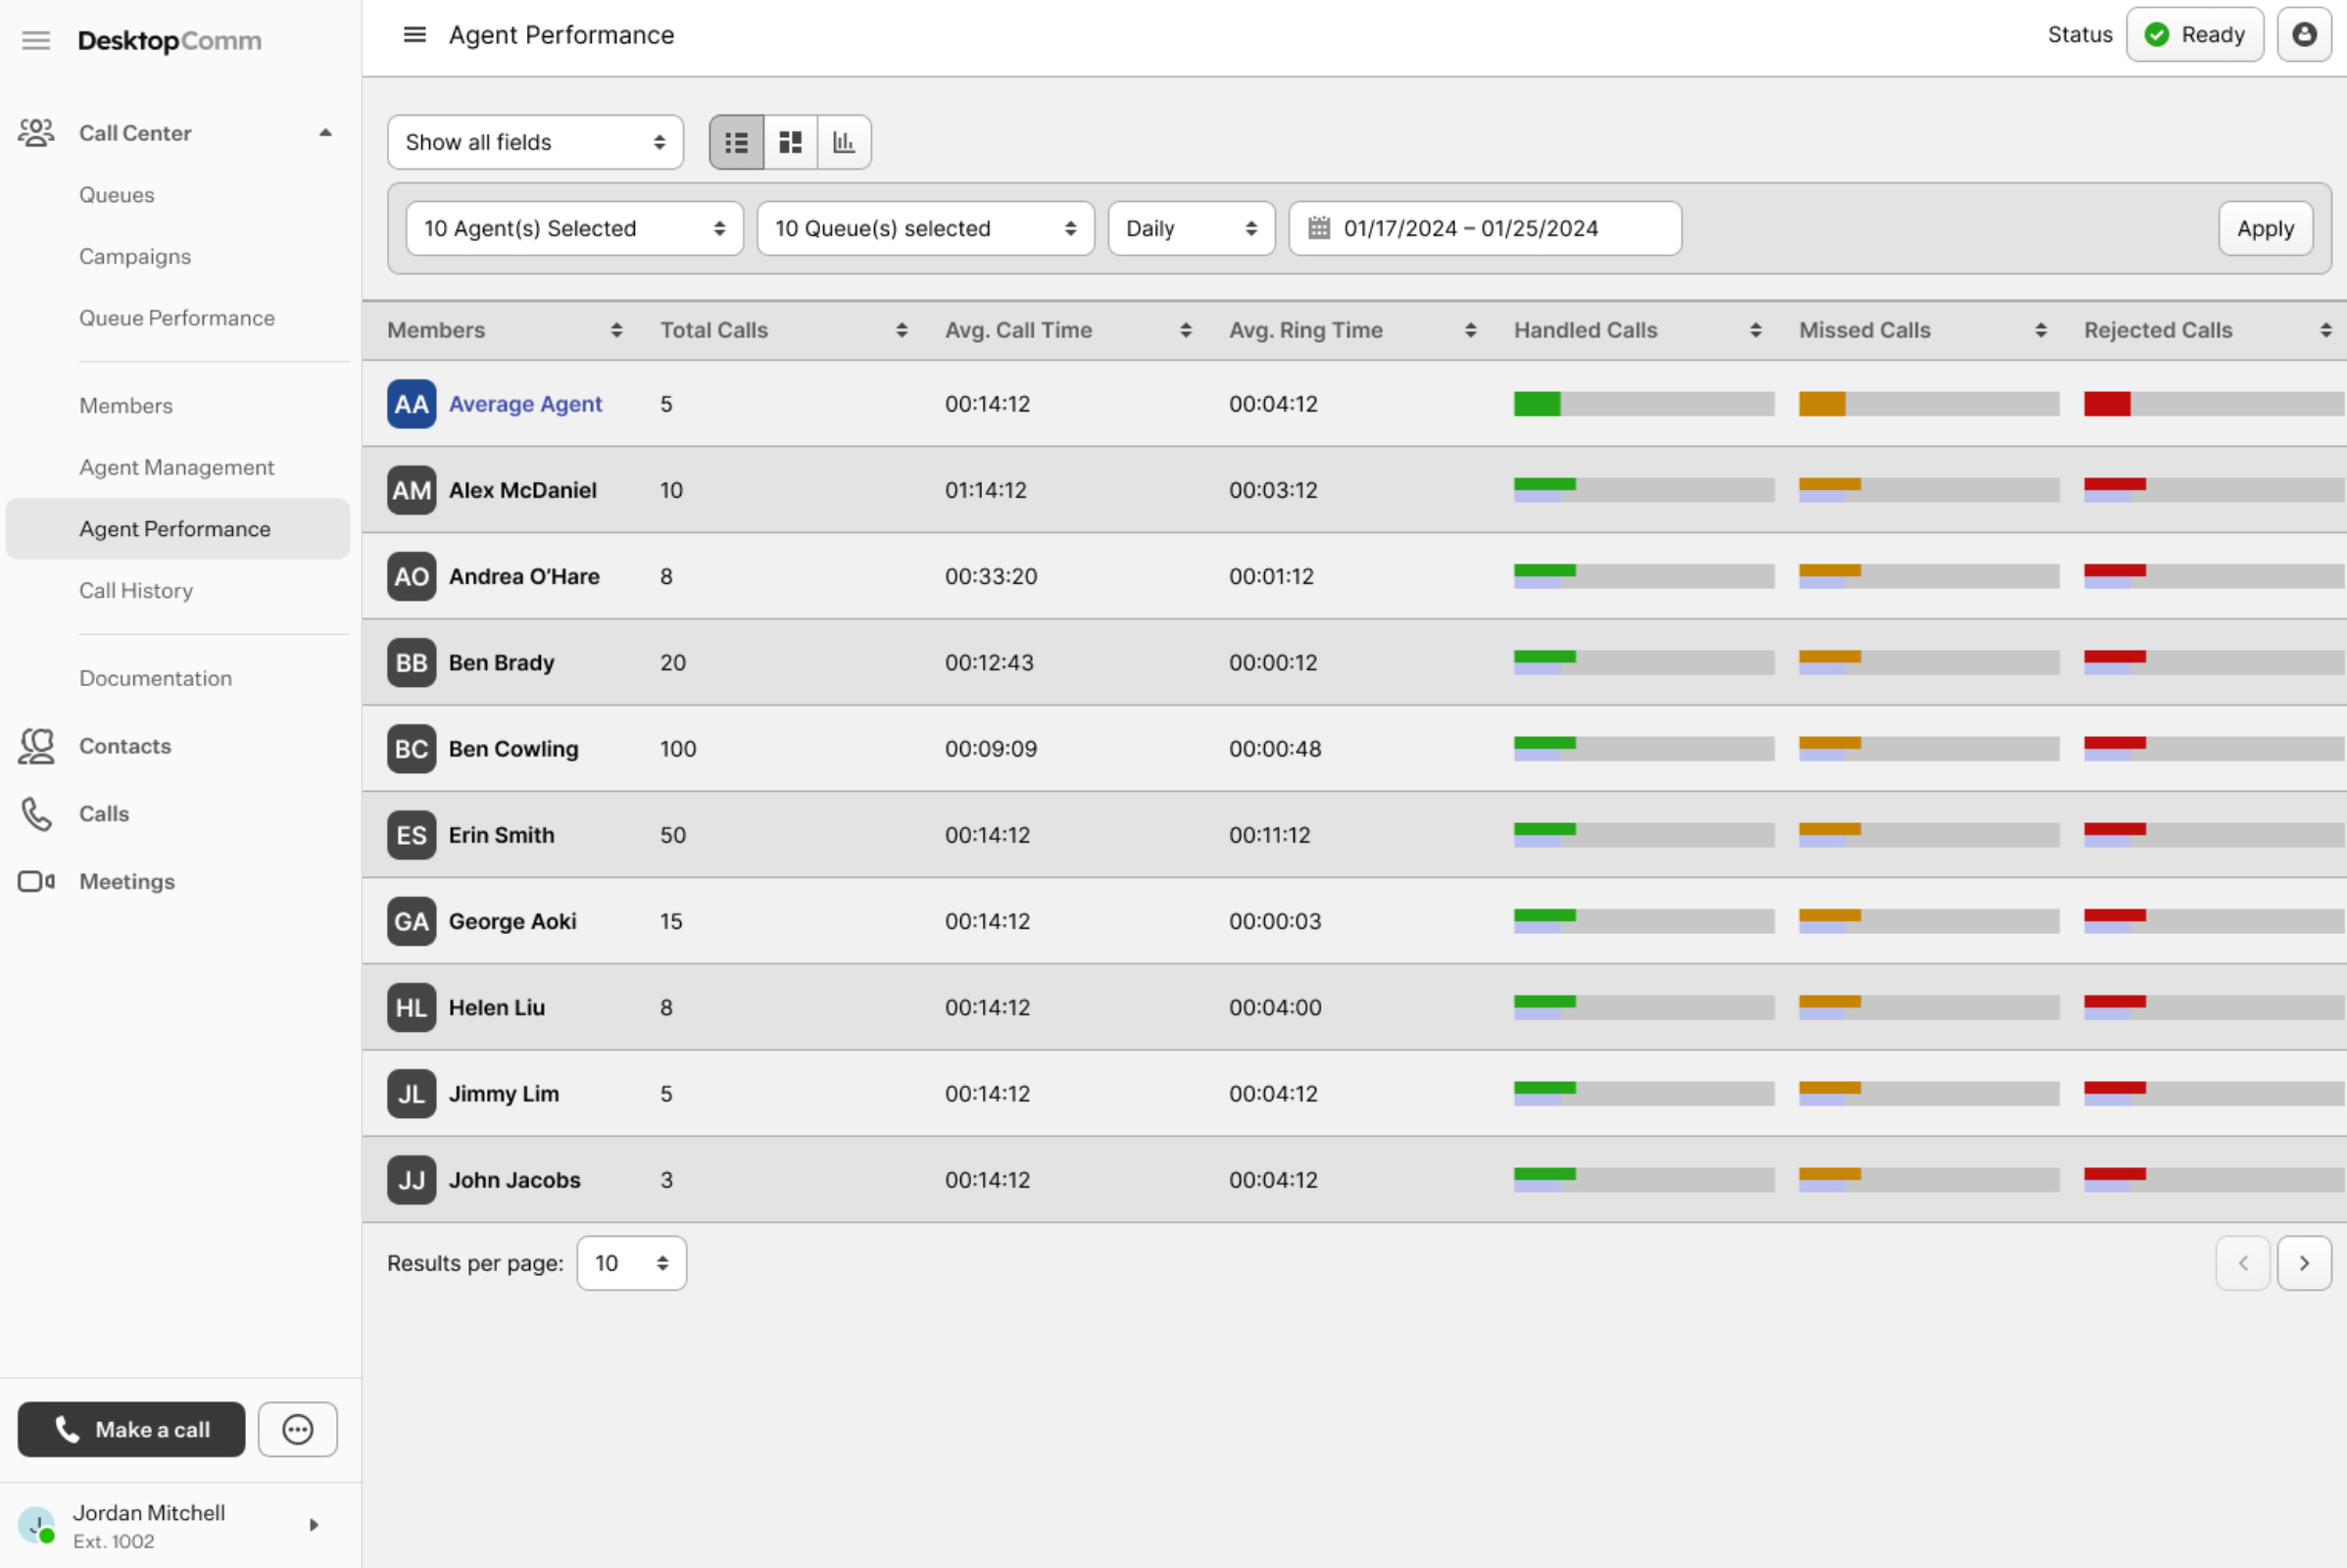
Task: Click the Apply filter button
Action: click(2264, 228)
